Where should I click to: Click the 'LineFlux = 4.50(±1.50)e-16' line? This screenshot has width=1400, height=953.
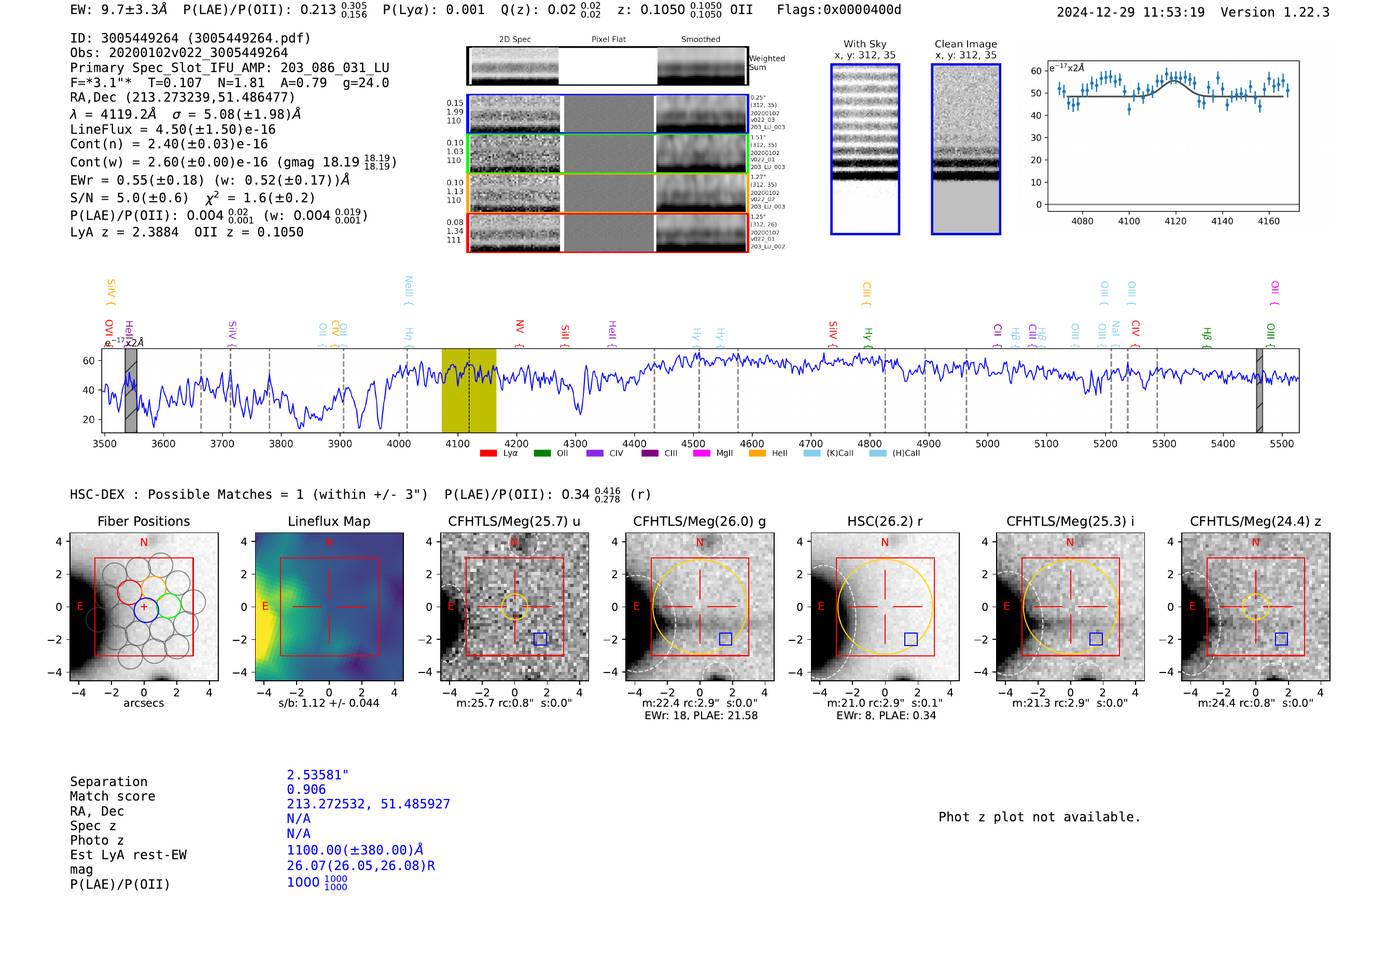[x=173, y=129]
